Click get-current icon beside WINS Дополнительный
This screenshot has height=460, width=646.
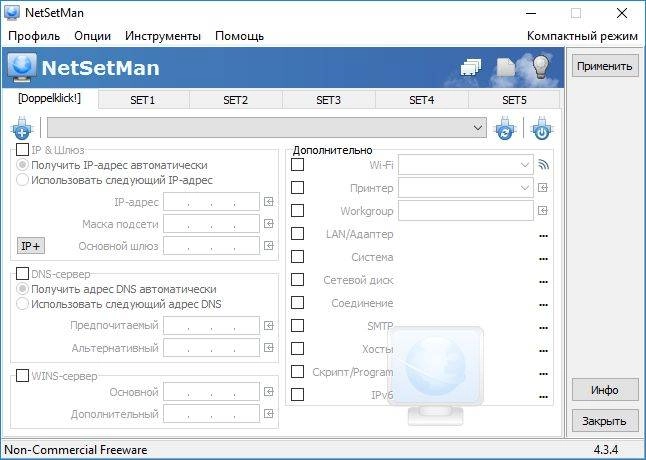pyautogui.click(x=269, y=413)
